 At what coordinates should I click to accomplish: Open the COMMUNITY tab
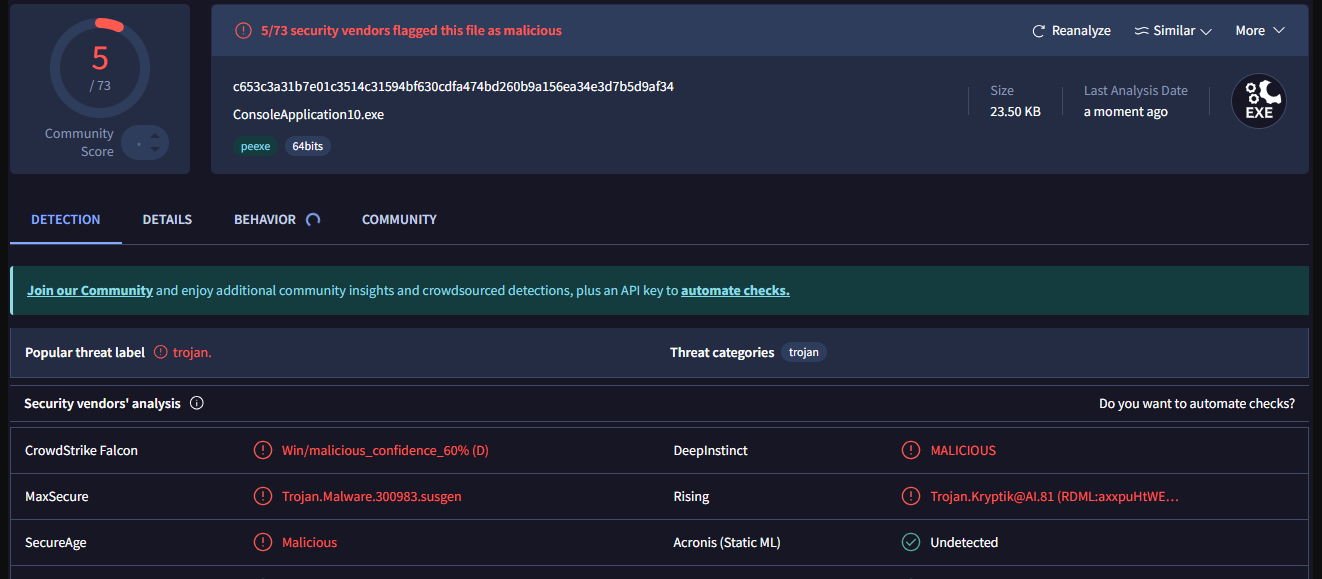tap(399, 220)
